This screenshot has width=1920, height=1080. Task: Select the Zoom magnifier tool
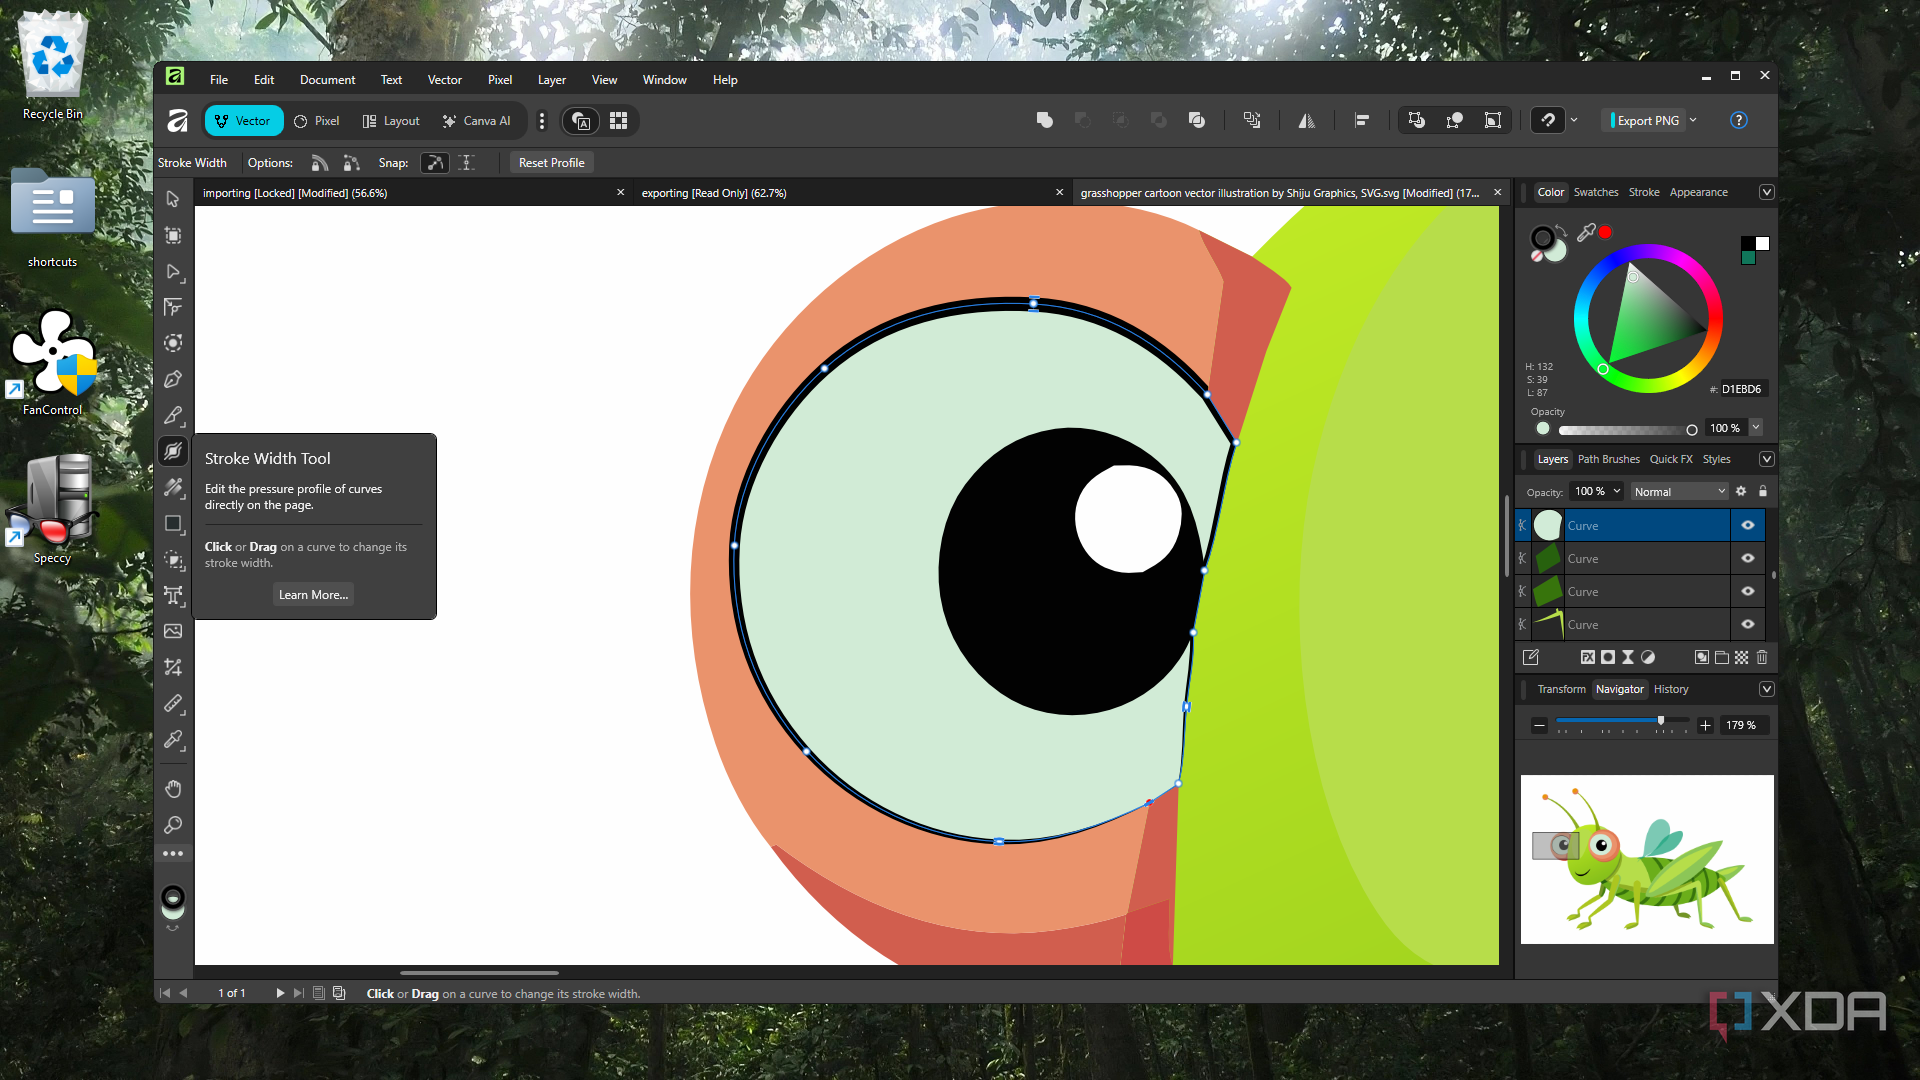(173, 825)
